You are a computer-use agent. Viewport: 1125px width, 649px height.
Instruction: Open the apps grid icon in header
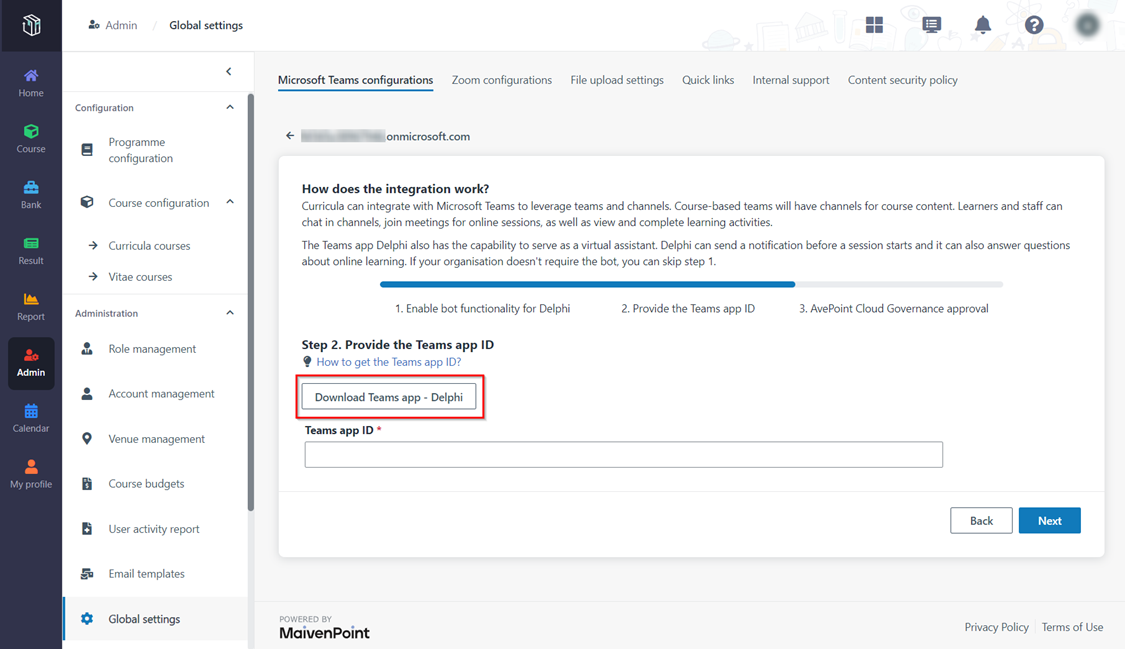(x=874, y=25)
